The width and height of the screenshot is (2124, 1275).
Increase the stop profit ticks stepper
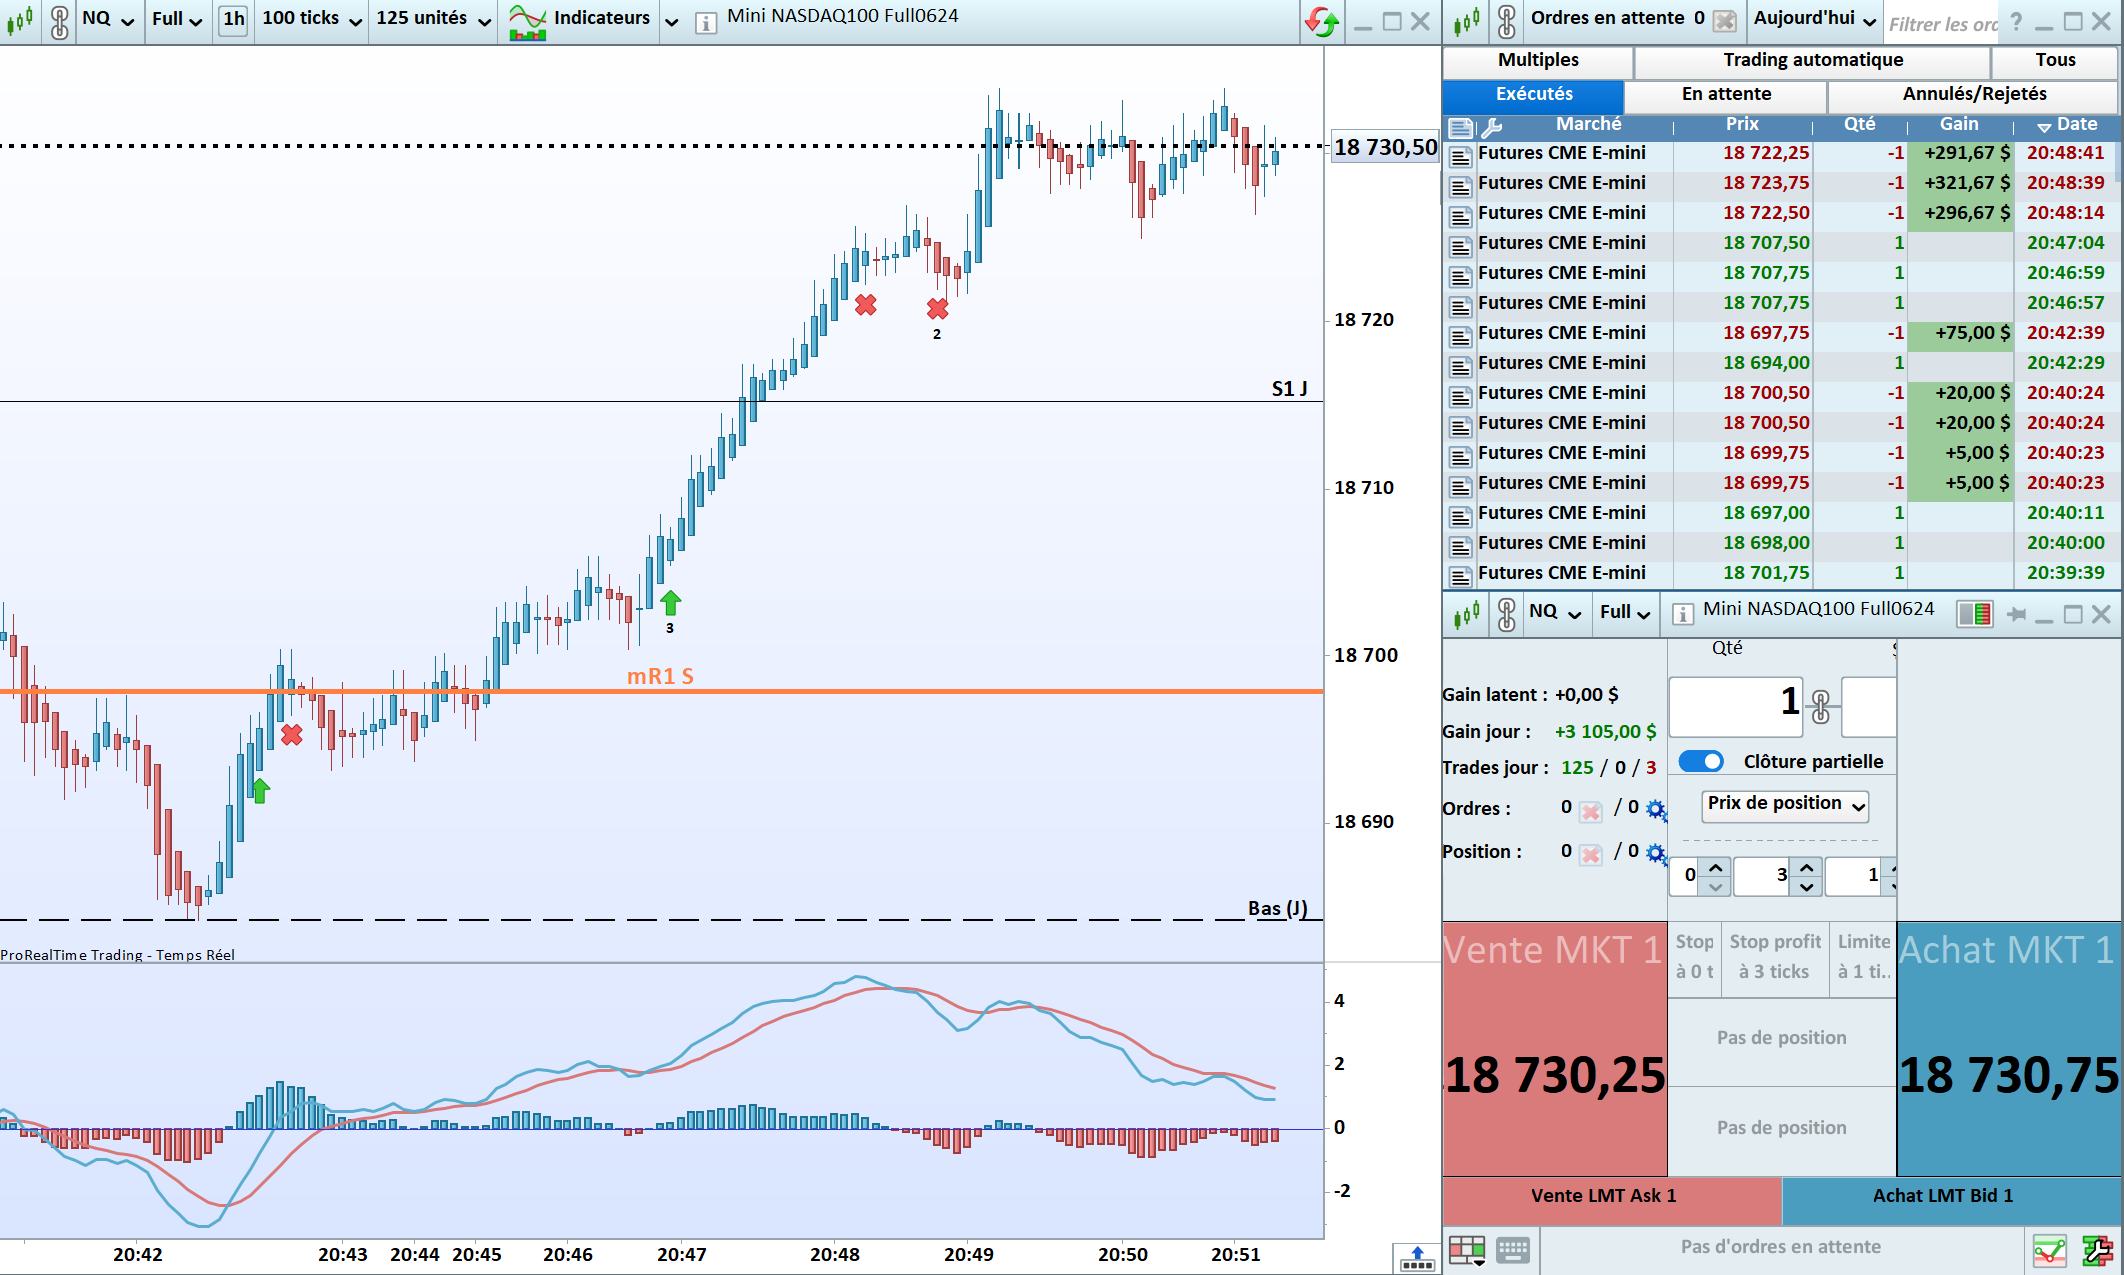click(x=1807, y=866)
